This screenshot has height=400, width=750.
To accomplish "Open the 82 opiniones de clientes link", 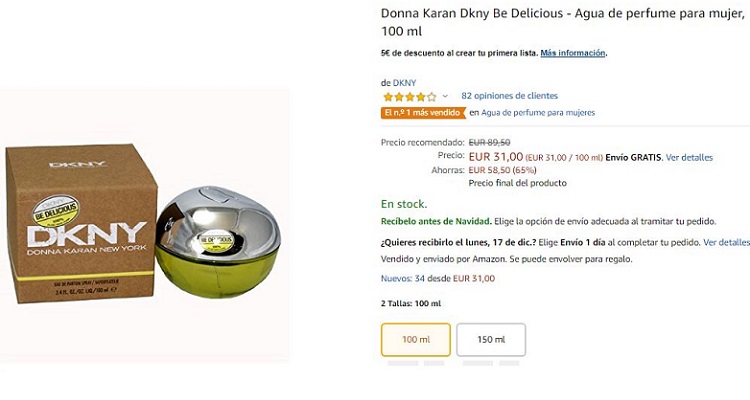I will pos(509,96).
